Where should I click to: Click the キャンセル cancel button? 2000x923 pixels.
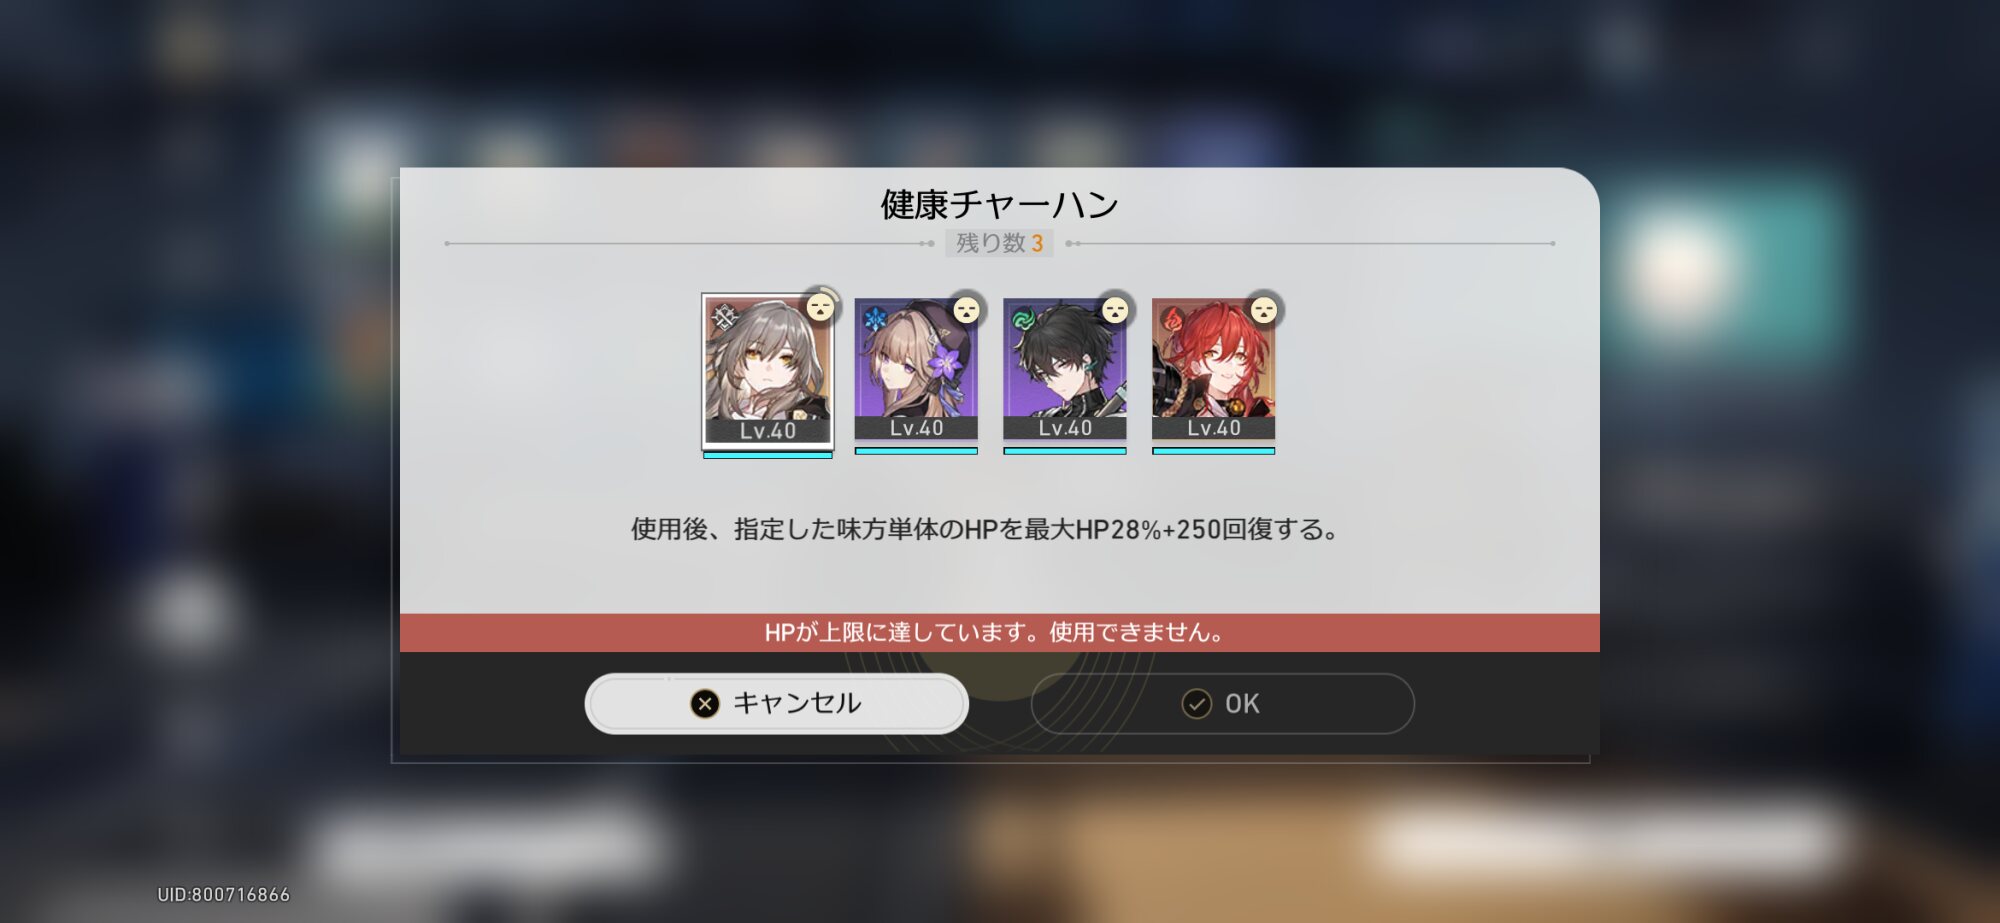[x=776, y=703]
